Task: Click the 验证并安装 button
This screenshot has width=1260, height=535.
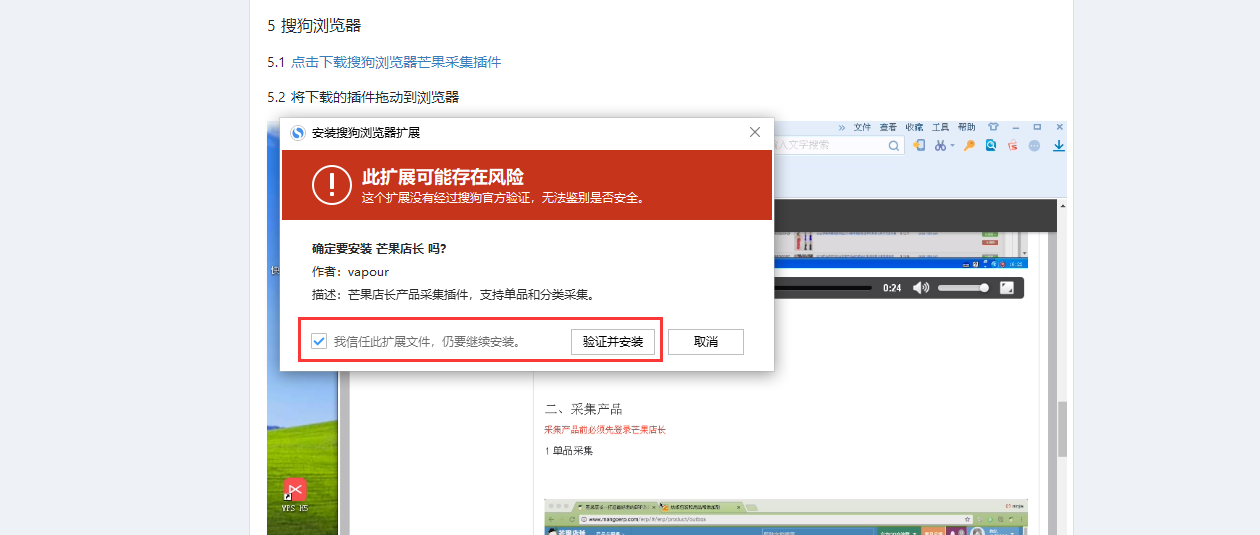Action: click(x=613, y=342)
